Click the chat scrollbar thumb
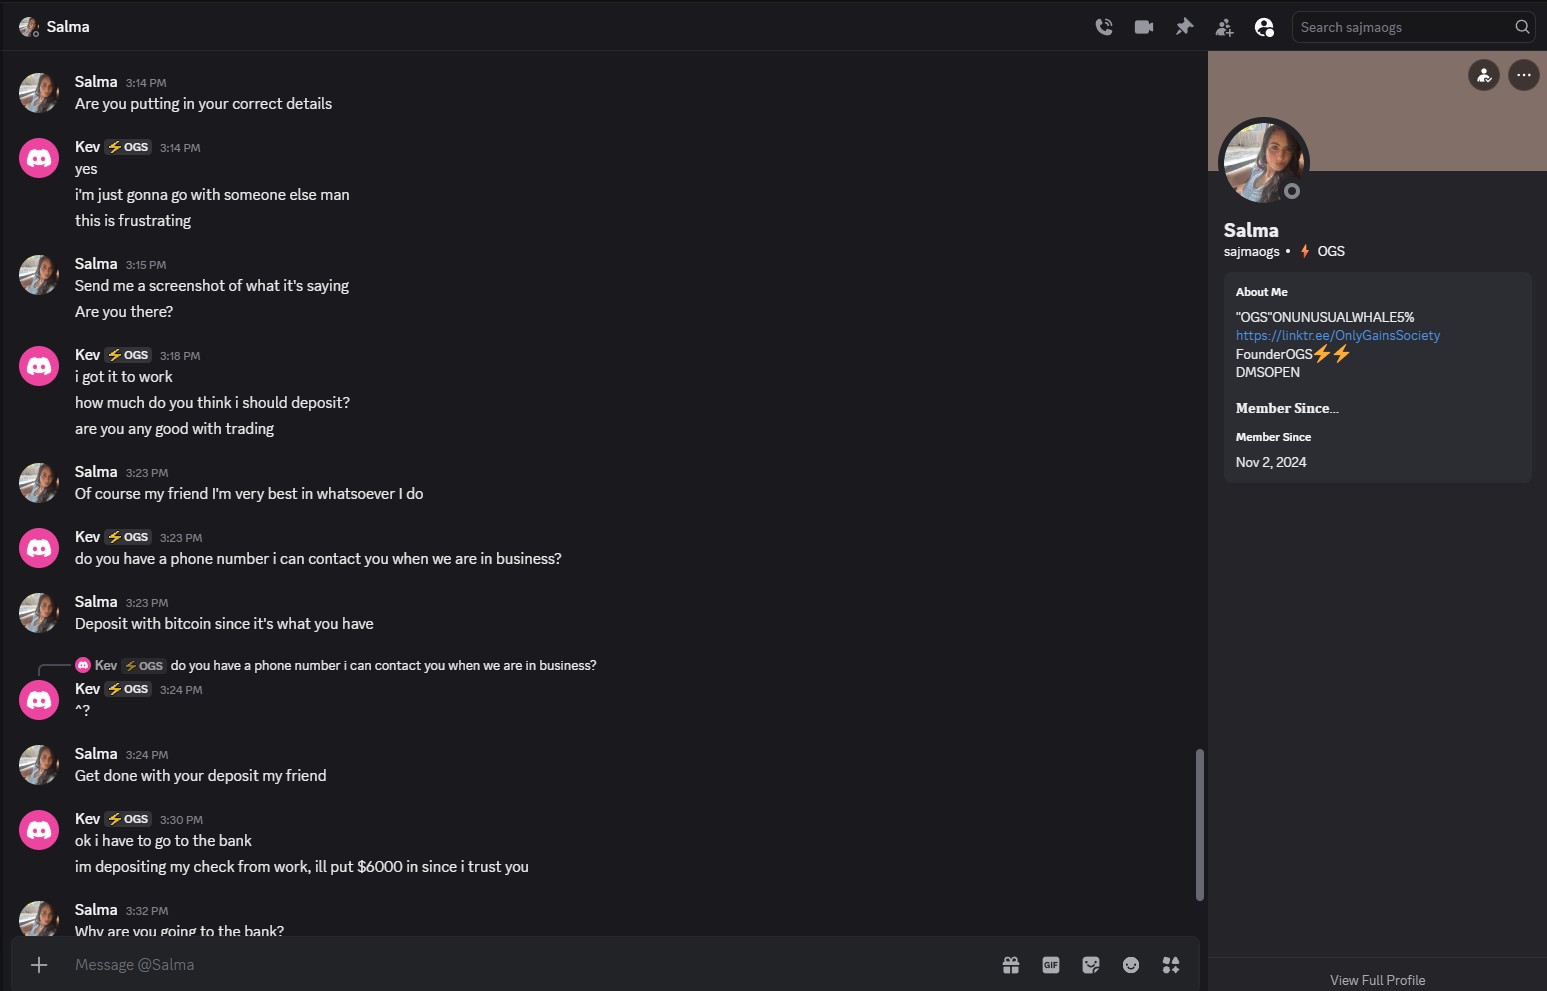 coord(1199,825)
